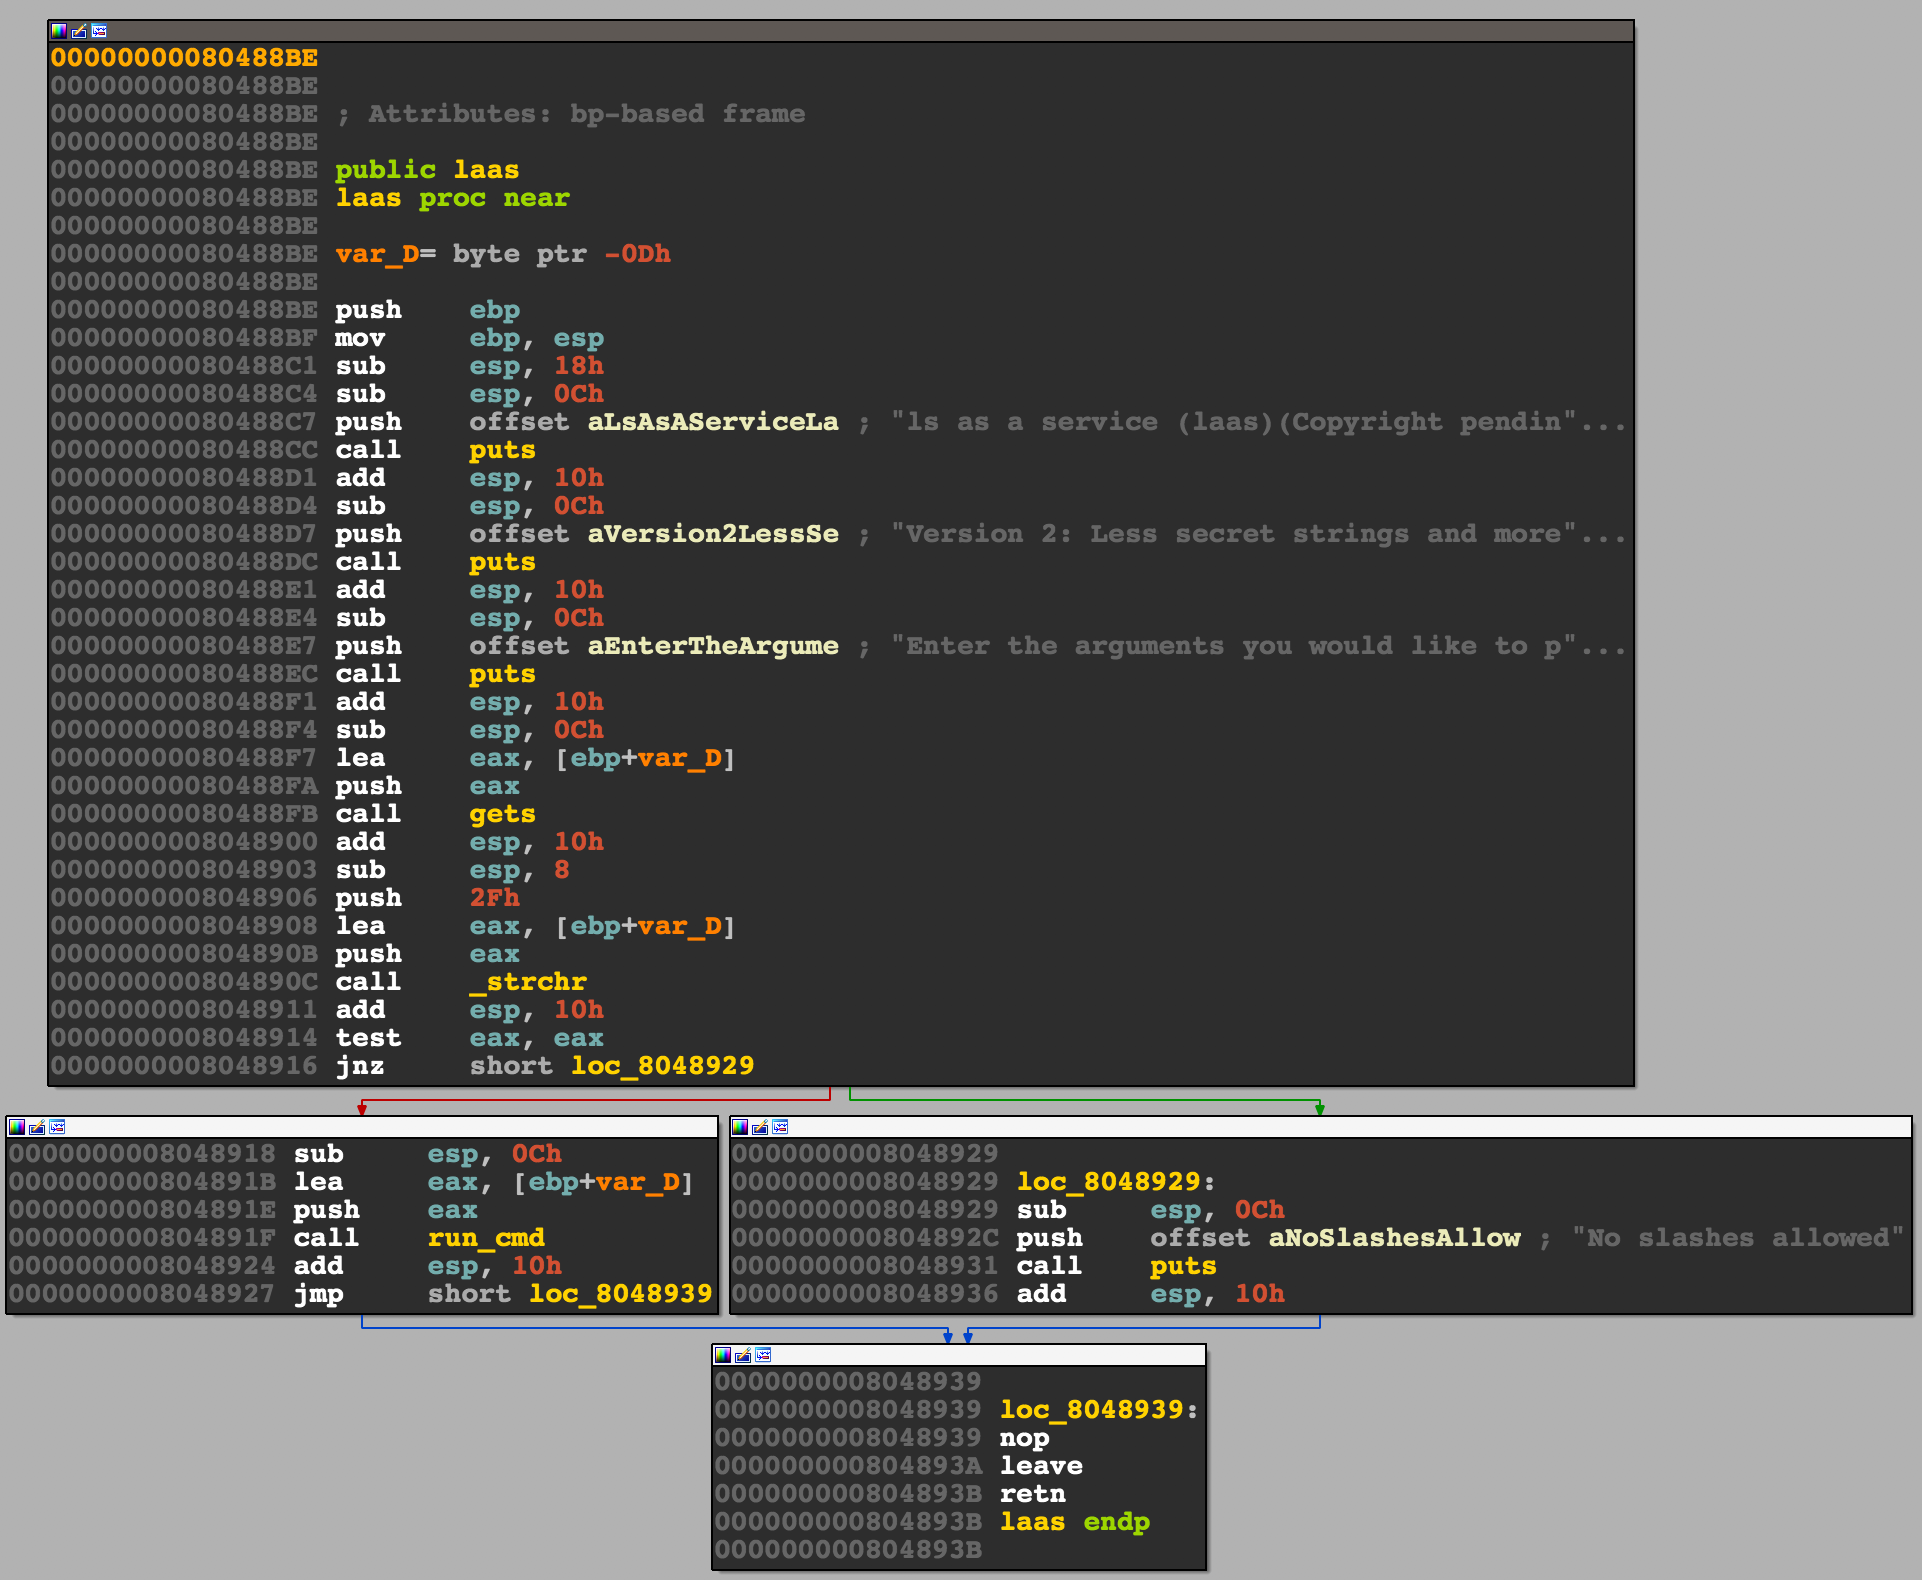Click loc_8048939 target in jmp short instruction
1922x1580 pixels.
[620, 1294]
